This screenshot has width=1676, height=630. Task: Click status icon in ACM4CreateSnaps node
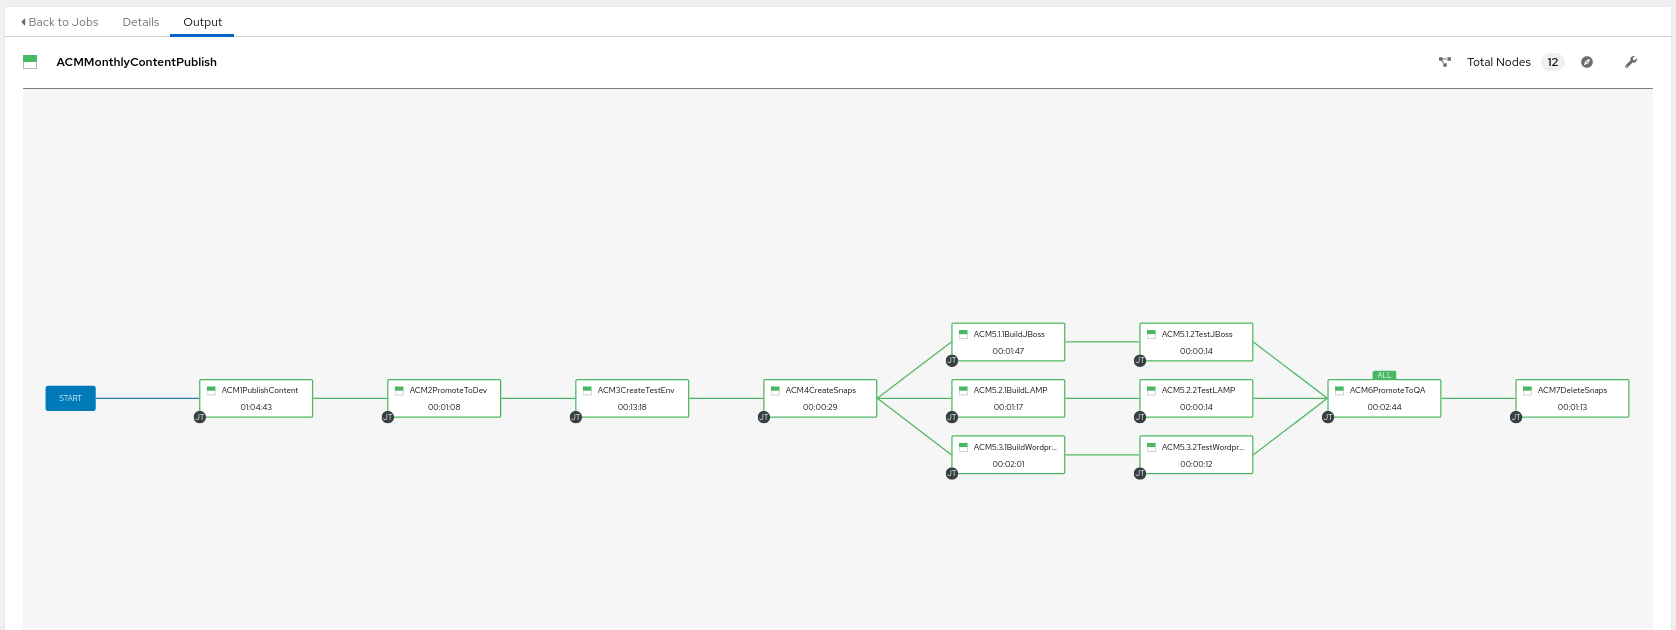[x=775, y=390]
